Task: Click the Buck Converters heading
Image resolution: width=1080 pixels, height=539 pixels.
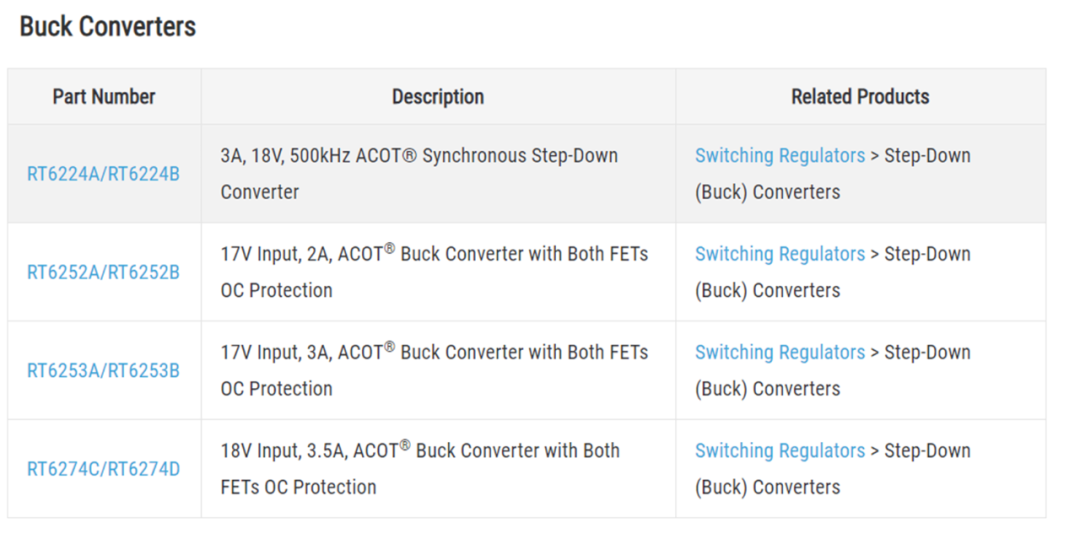Action: pyautogui.click(x=108, y=27)
